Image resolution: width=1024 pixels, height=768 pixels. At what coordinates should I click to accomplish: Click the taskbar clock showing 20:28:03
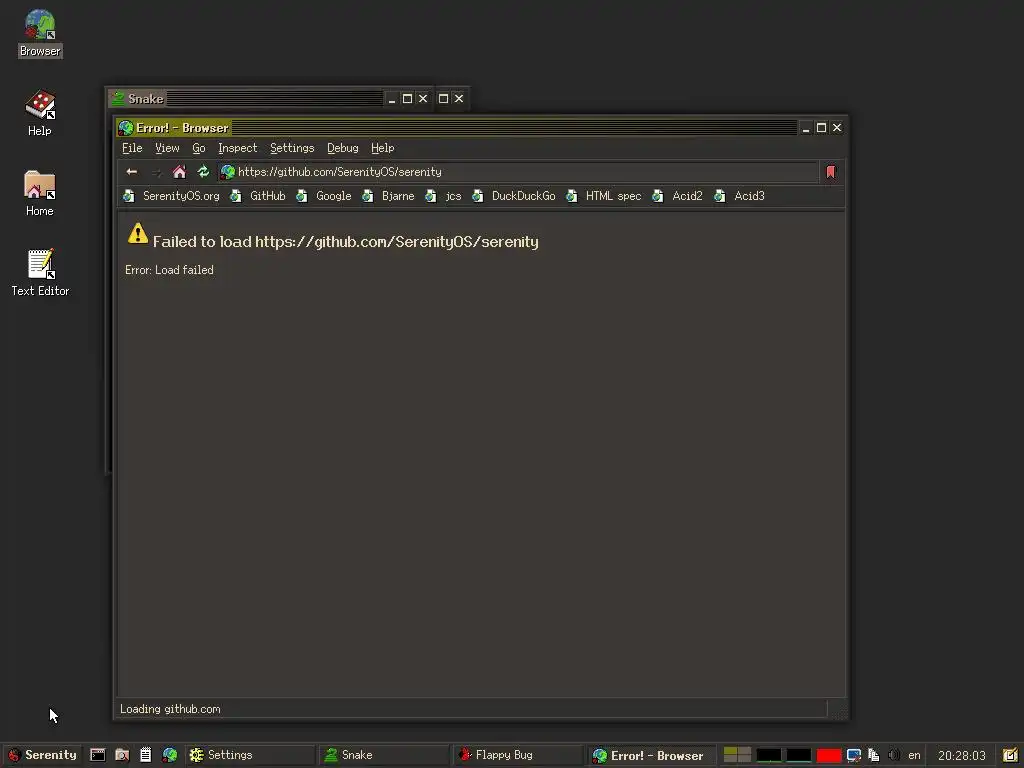pos(961,756)
